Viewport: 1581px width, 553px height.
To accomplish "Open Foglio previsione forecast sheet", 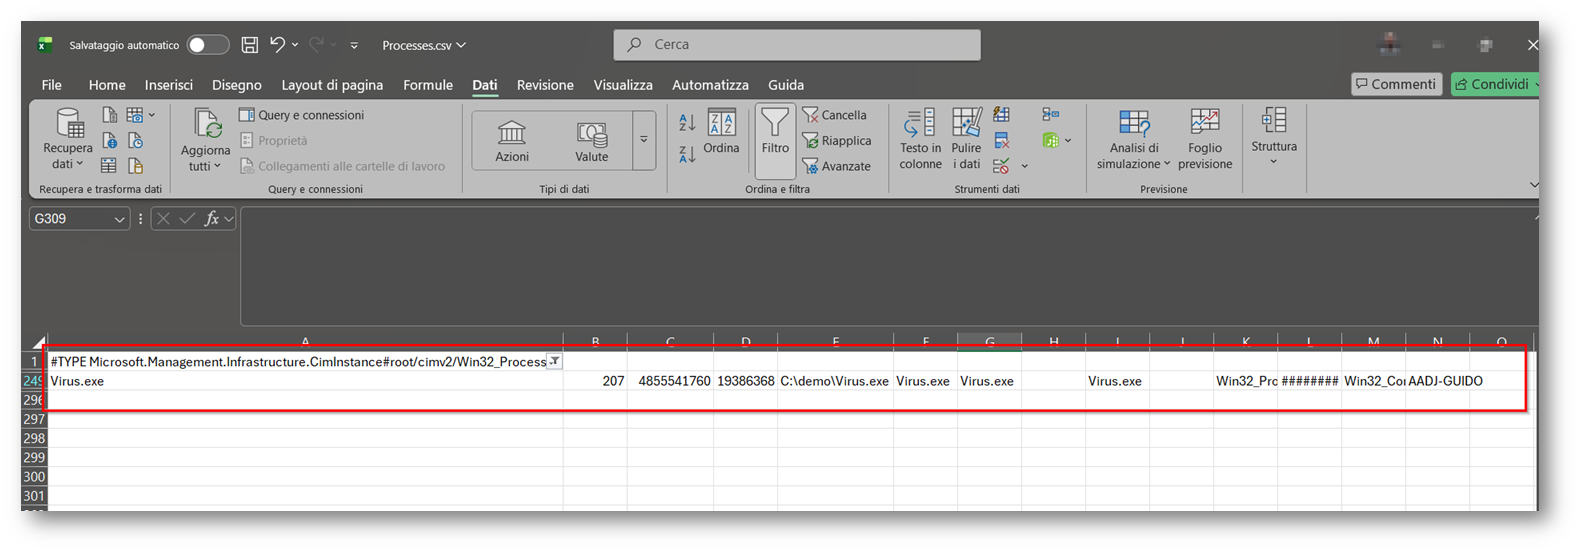I will point(1204,139).
